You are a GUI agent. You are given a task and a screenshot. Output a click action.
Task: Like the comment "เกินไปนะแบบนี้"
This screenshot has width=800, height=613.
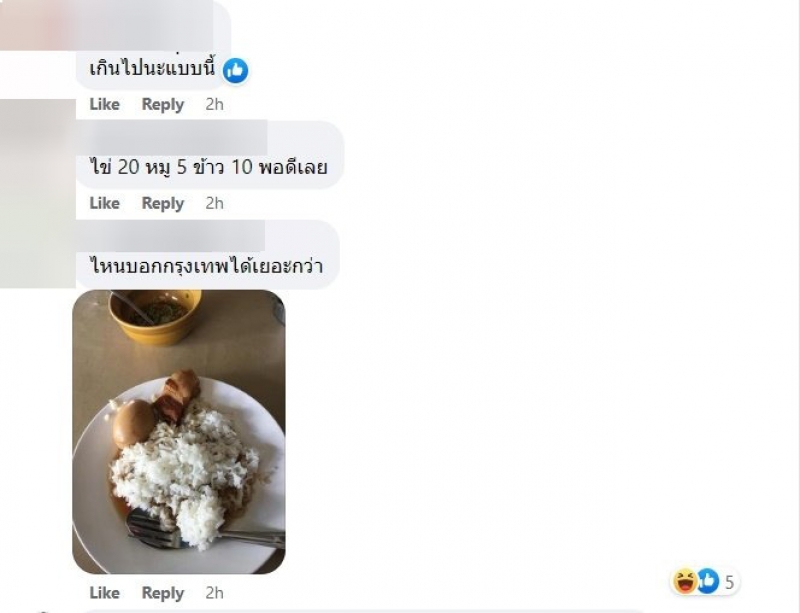pyautogui.click(x=105, y=104)
